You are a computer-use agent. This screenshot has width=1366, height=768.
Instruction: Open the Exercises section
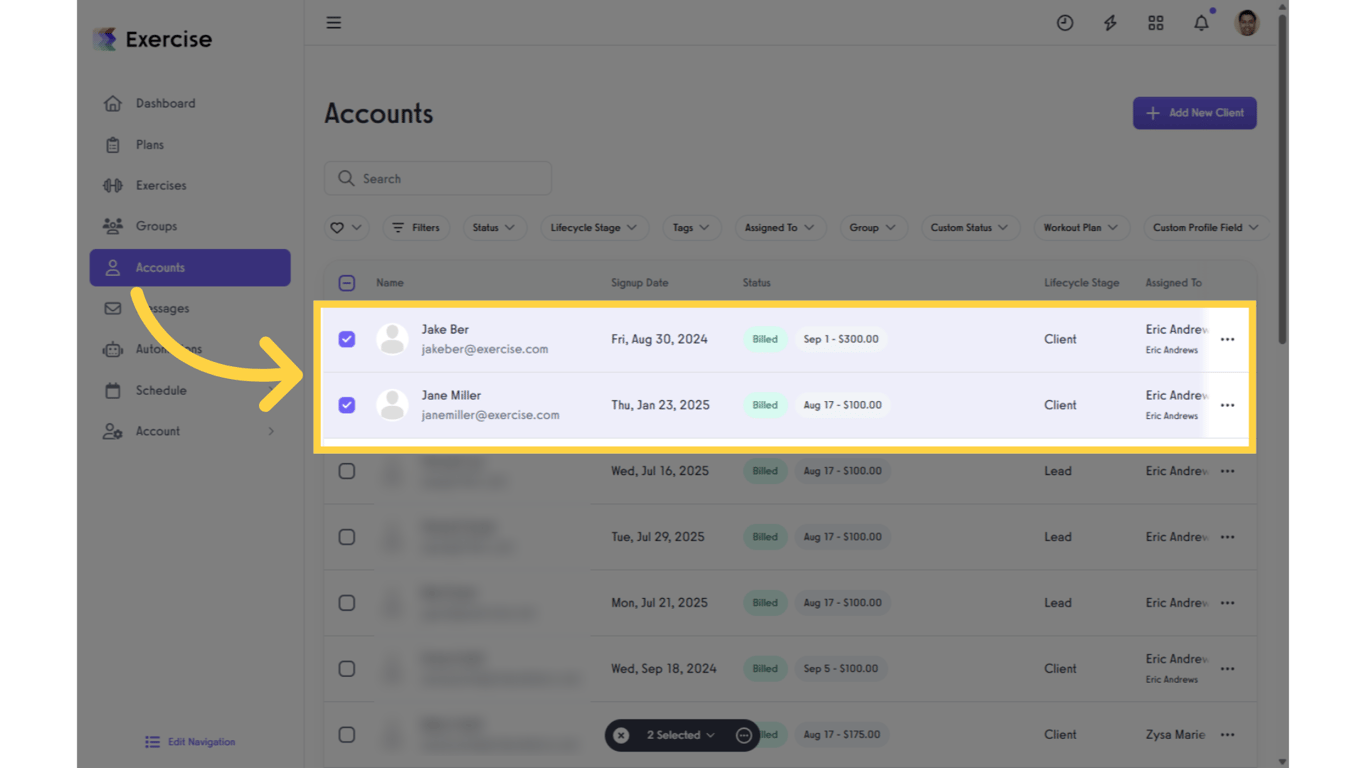pyautogui.click(x=161, y=185)
